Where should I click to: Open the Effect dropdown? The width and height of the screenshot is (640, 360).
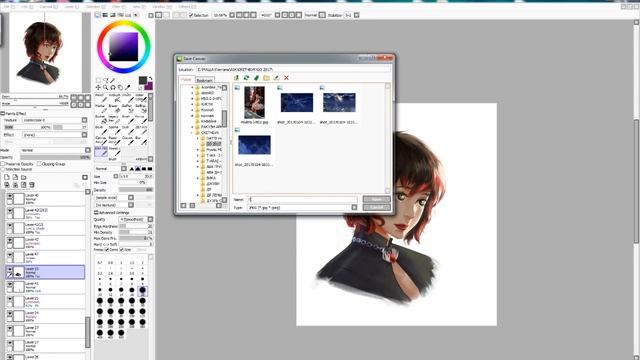84,135
